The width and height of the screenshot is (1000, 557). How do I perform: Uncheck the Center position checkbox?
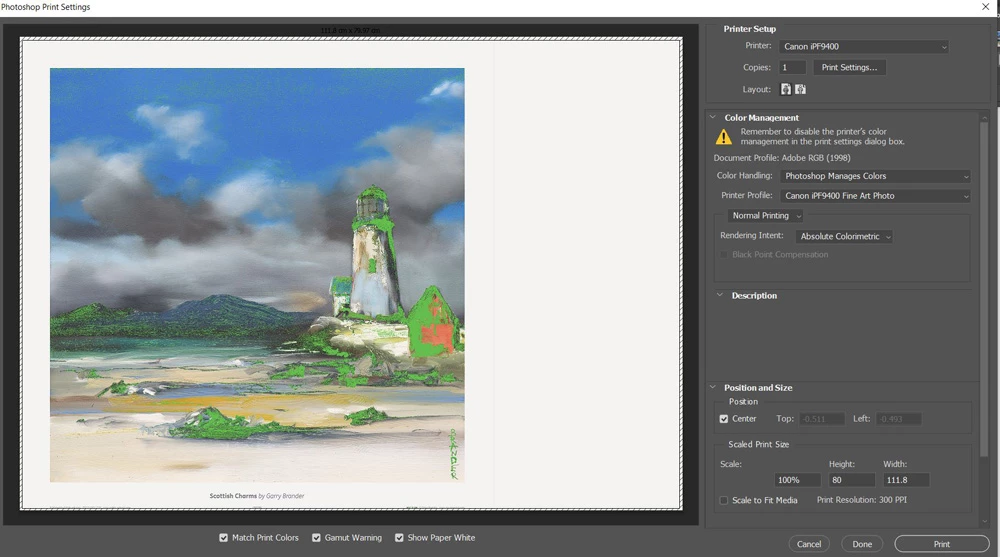pyautogui.click(x=724, y=419)
